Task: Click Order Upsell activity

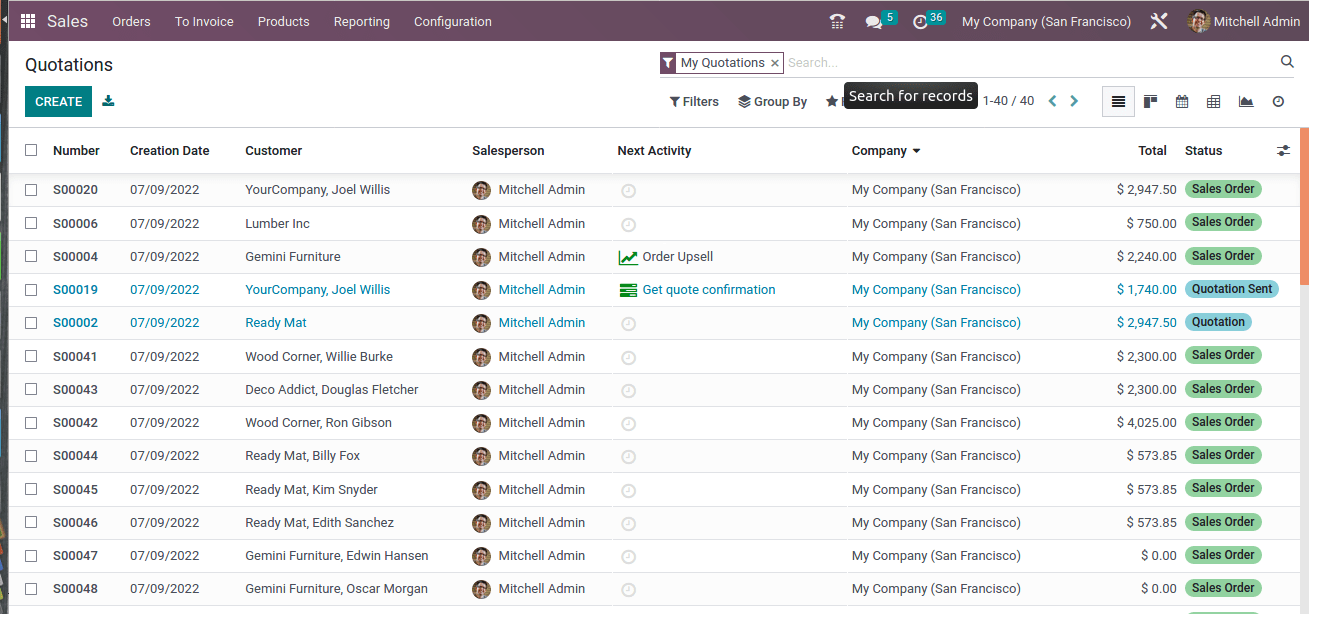Action: point(678,257)
